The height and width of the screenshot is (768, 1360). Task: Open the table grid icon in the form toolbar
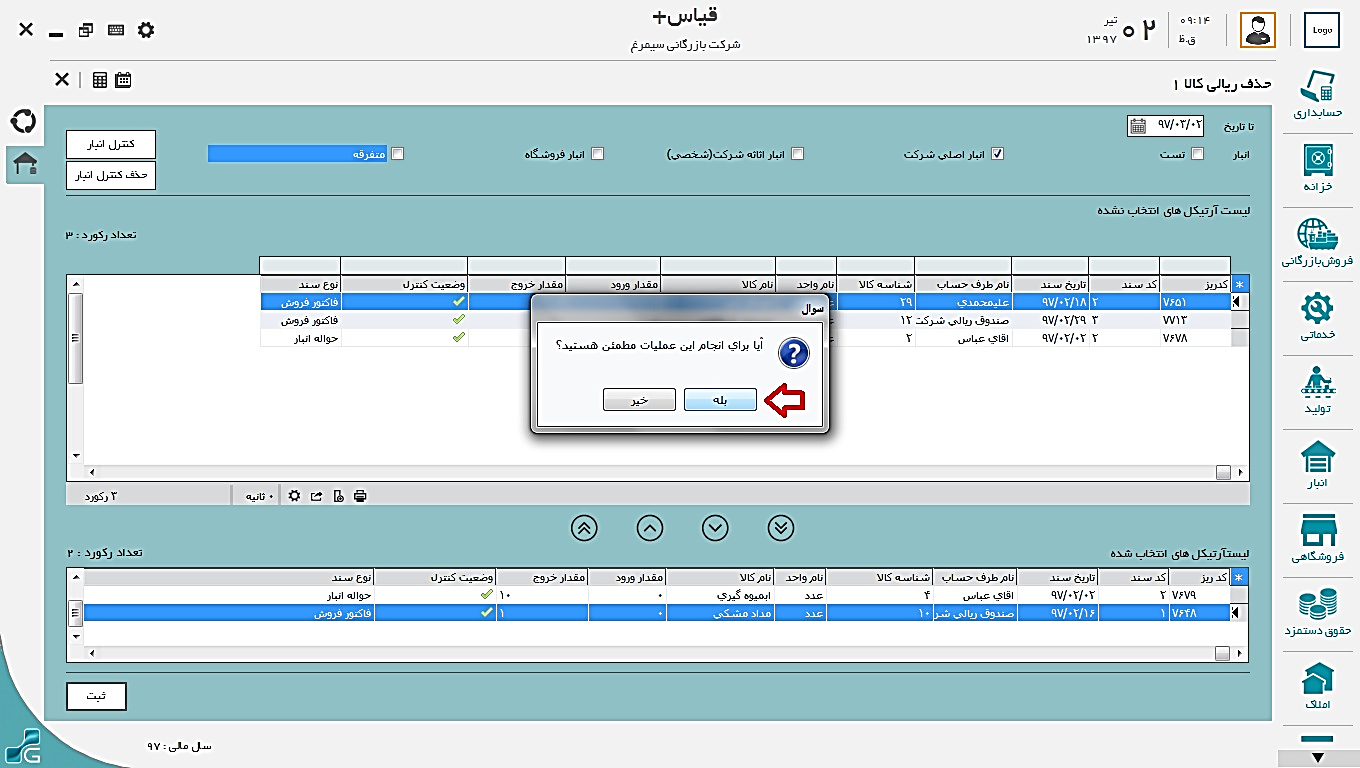(x=99, y=80)
